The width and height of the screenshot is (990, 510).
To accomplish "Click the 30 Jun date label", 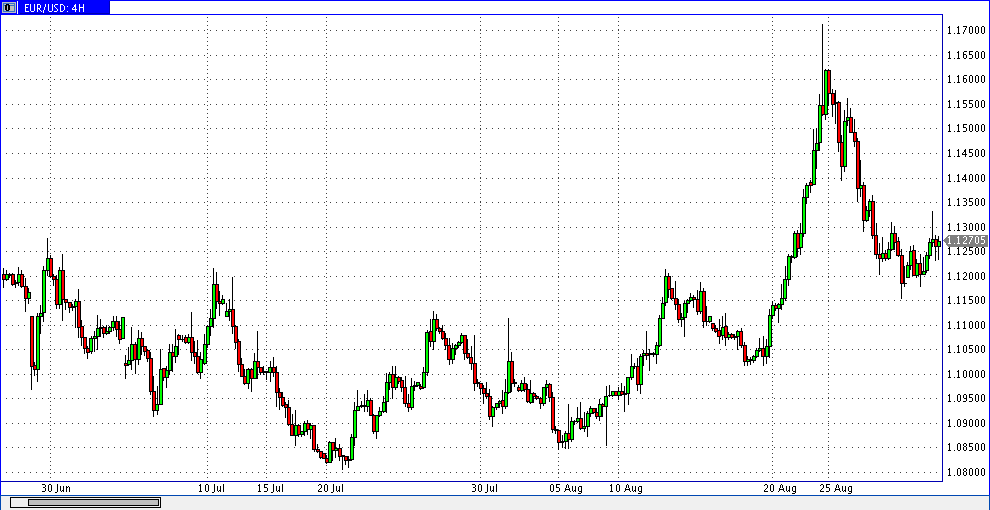I will (56, 489).
